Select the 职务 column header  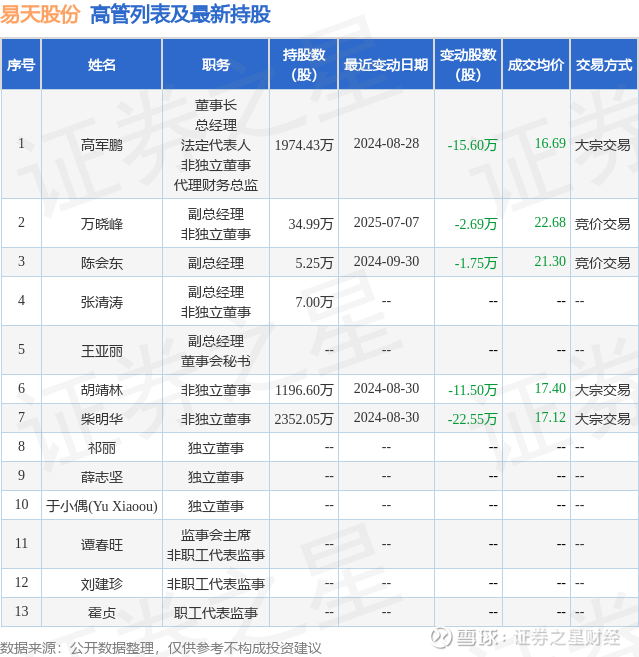tap(215, 65)
